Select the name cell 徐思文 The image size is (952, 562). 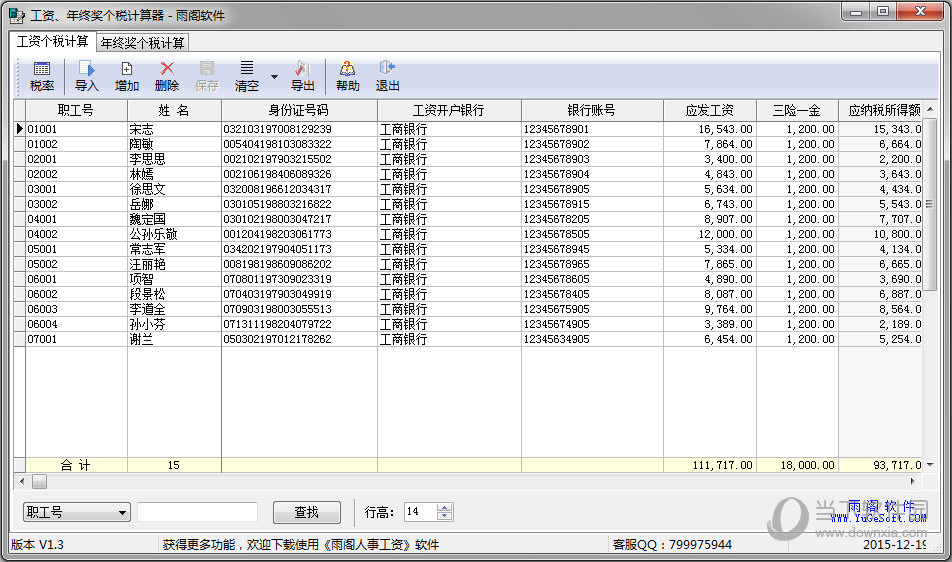tap(174, 189)
